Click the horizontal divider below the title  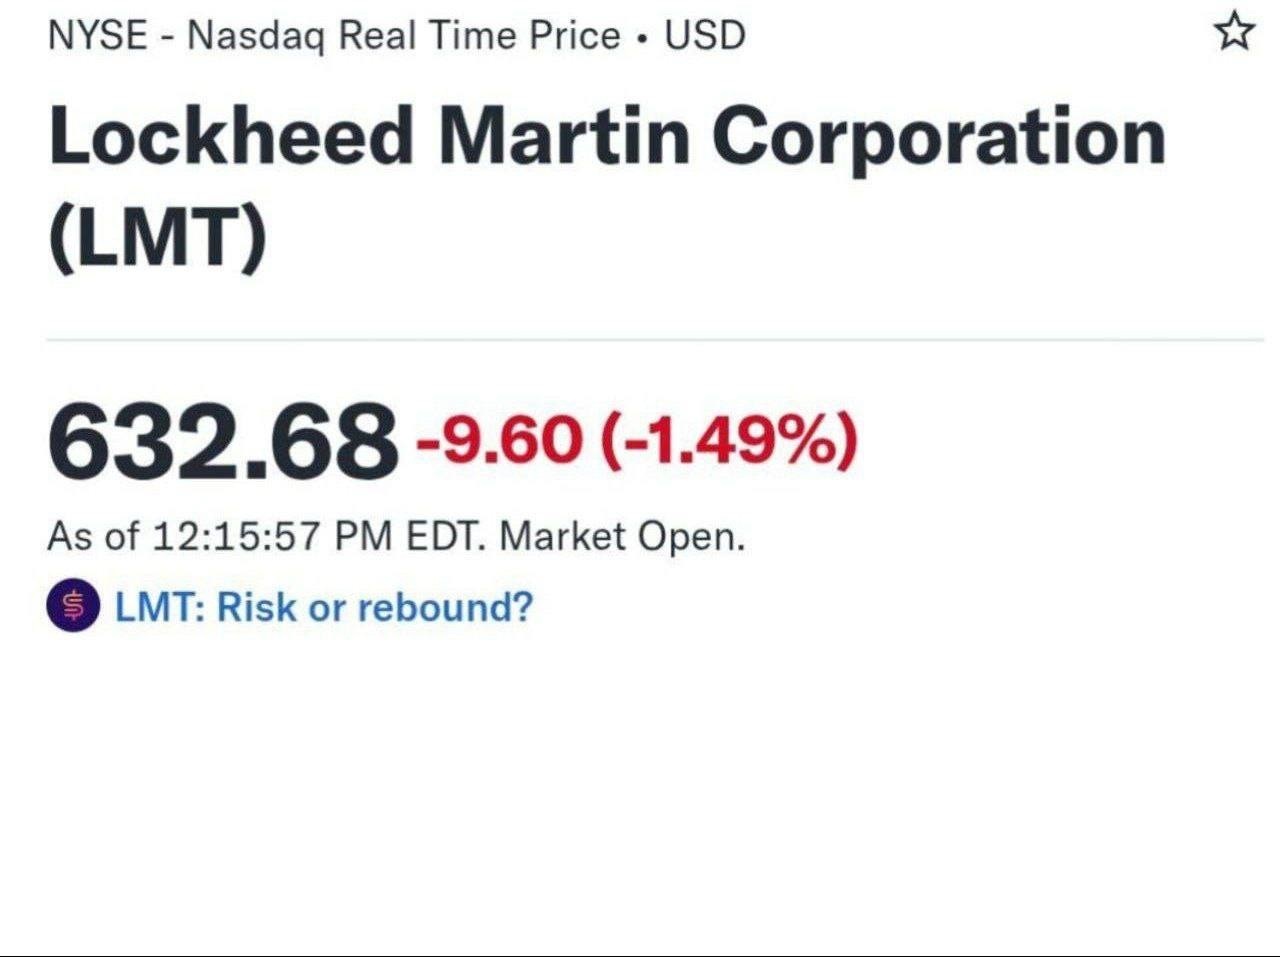pos(655,340)
